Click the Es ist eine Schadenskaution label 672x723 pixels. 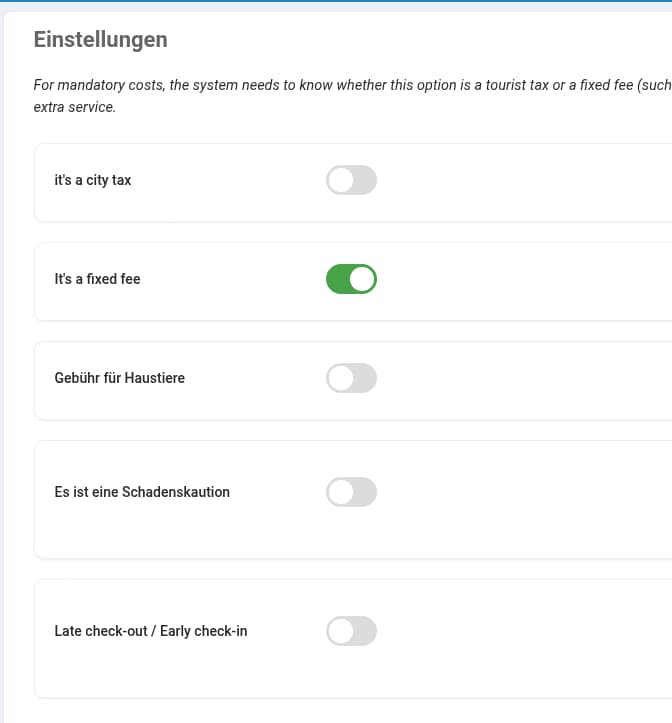[142, 492]
